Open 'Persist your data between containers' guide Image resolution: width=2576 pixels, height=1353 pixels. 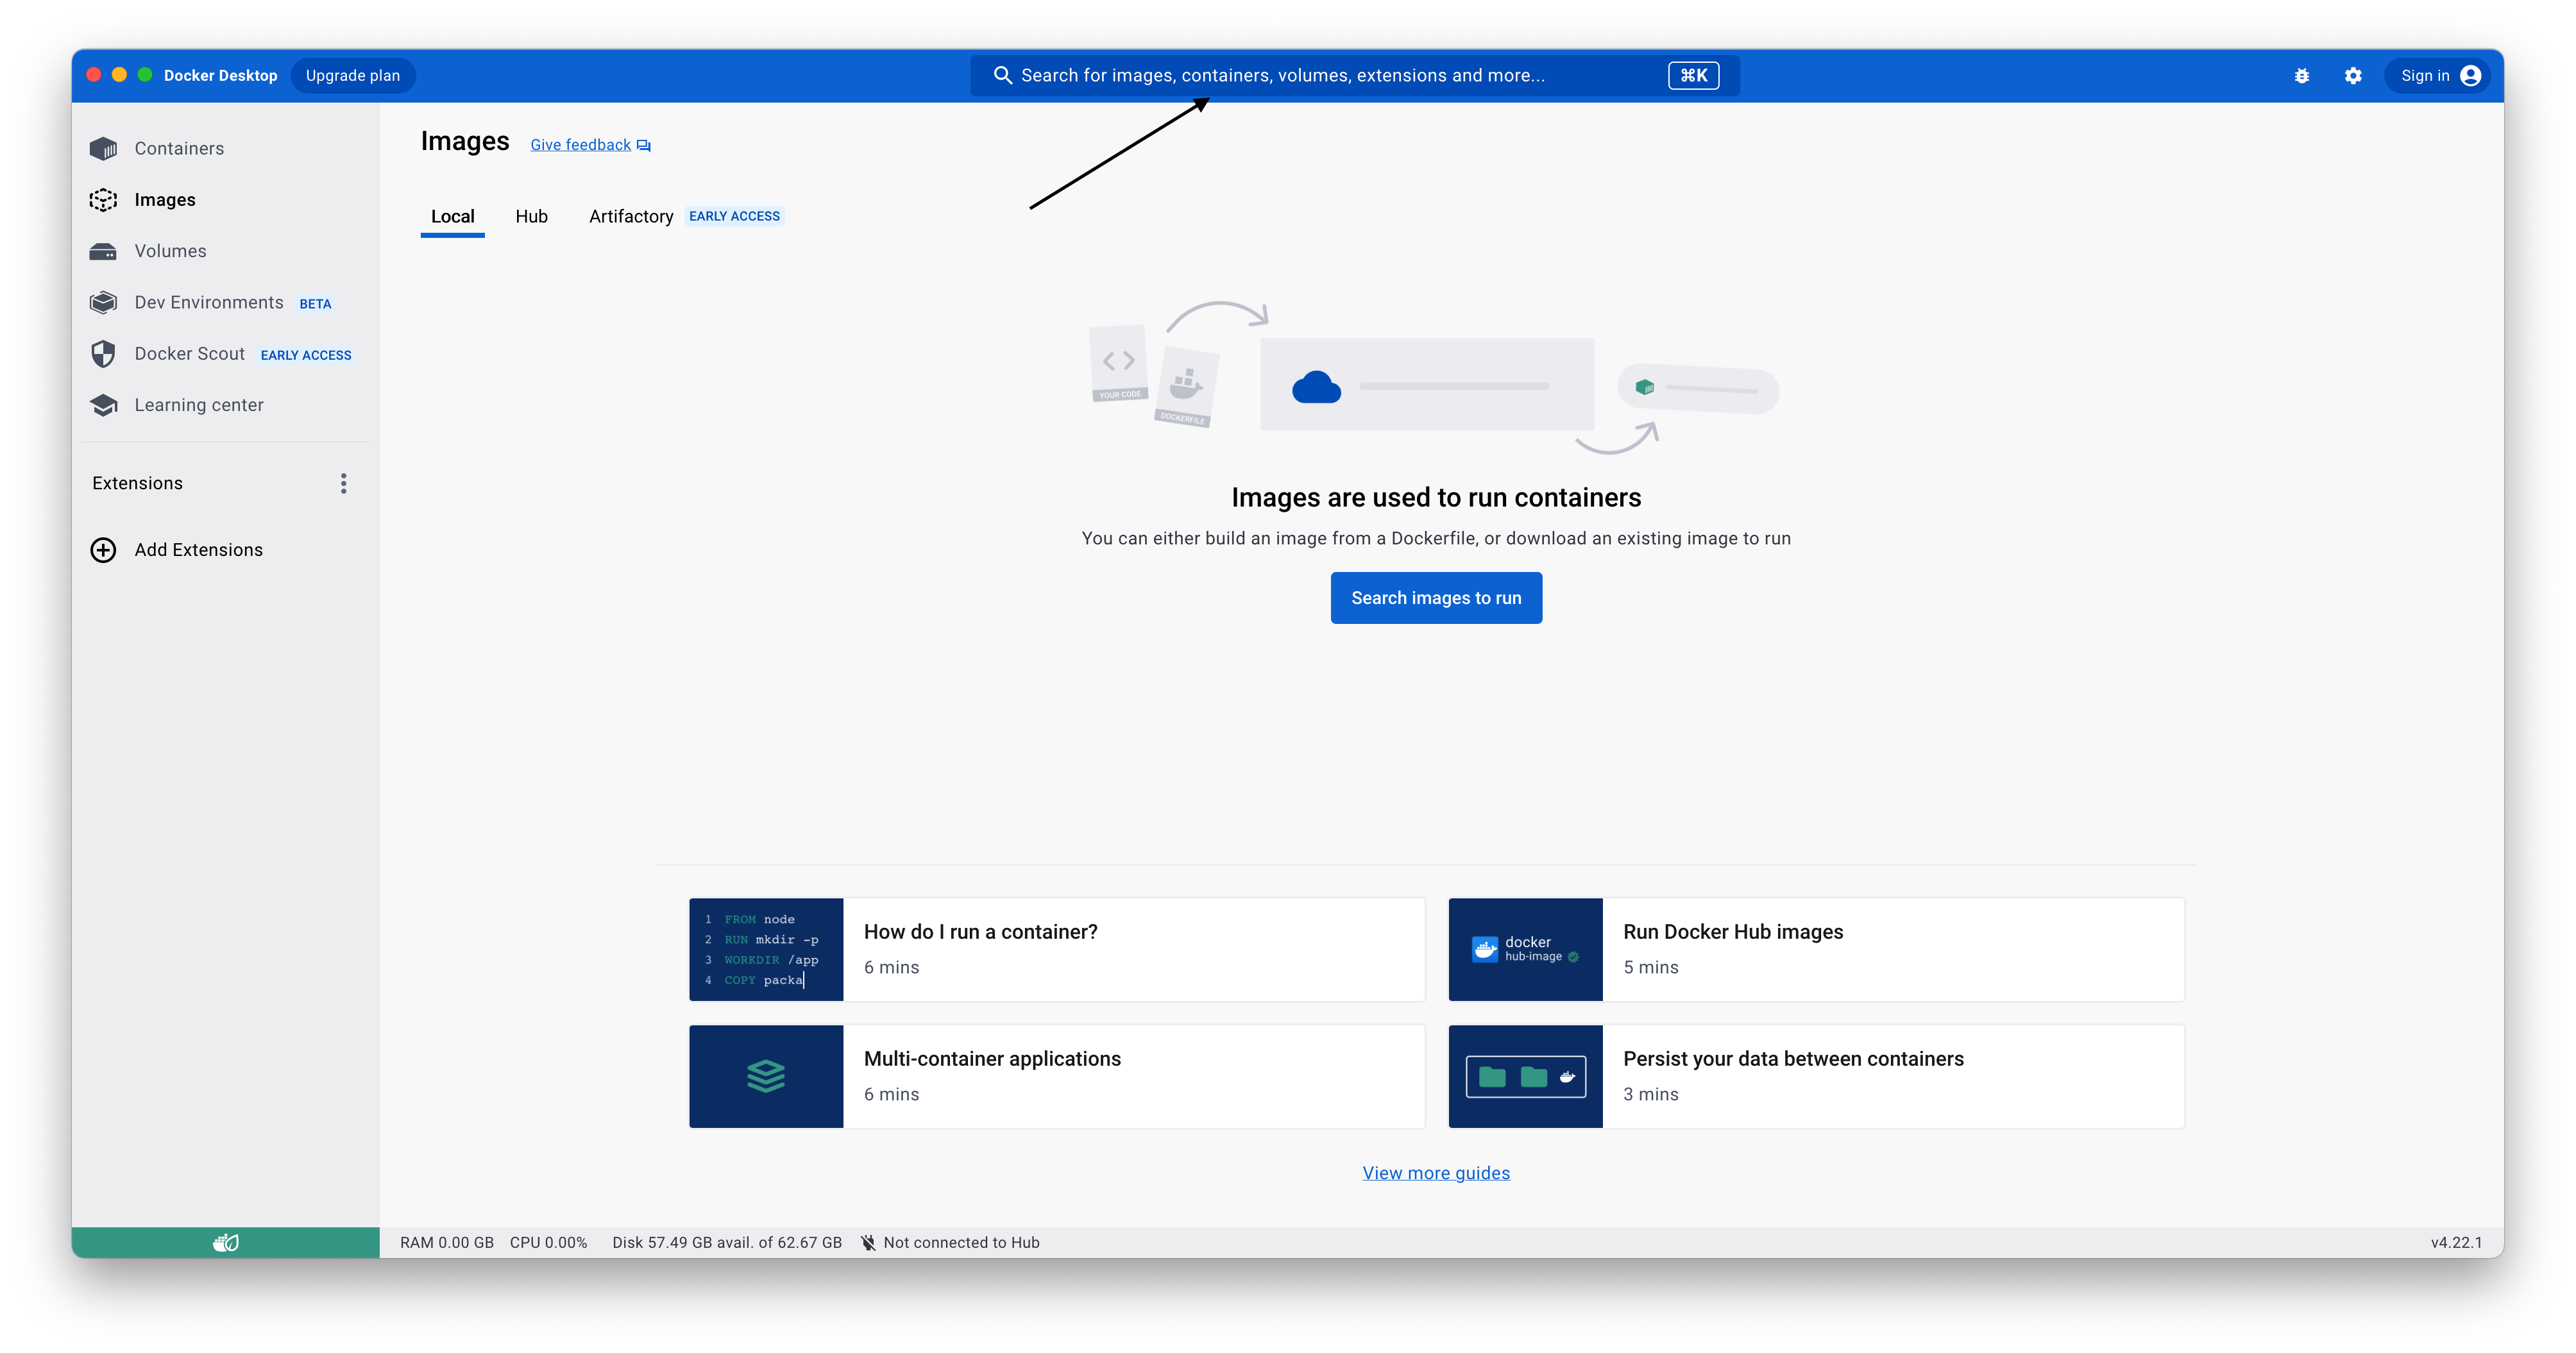click(1816, 1077)
